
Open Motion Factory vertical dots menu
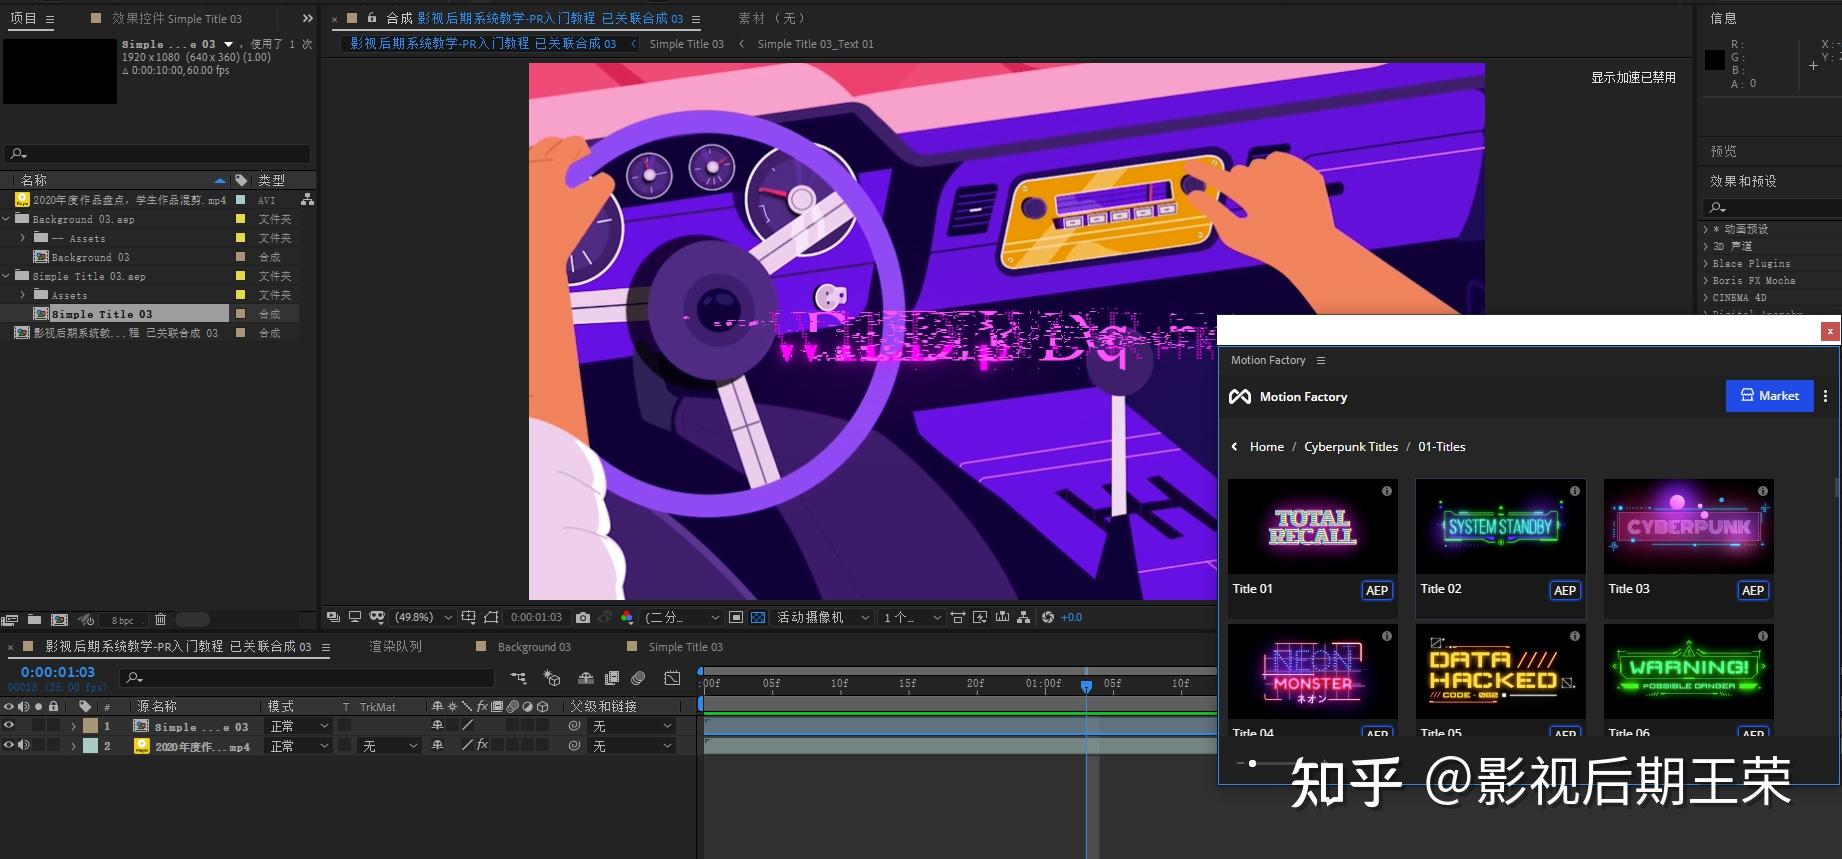[1825, 396]
